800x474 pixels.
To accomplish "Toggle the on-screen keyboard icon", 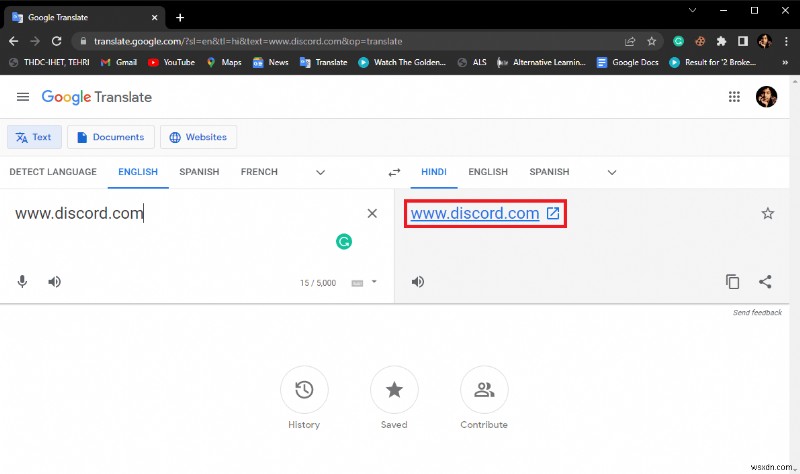I will 357,283.
